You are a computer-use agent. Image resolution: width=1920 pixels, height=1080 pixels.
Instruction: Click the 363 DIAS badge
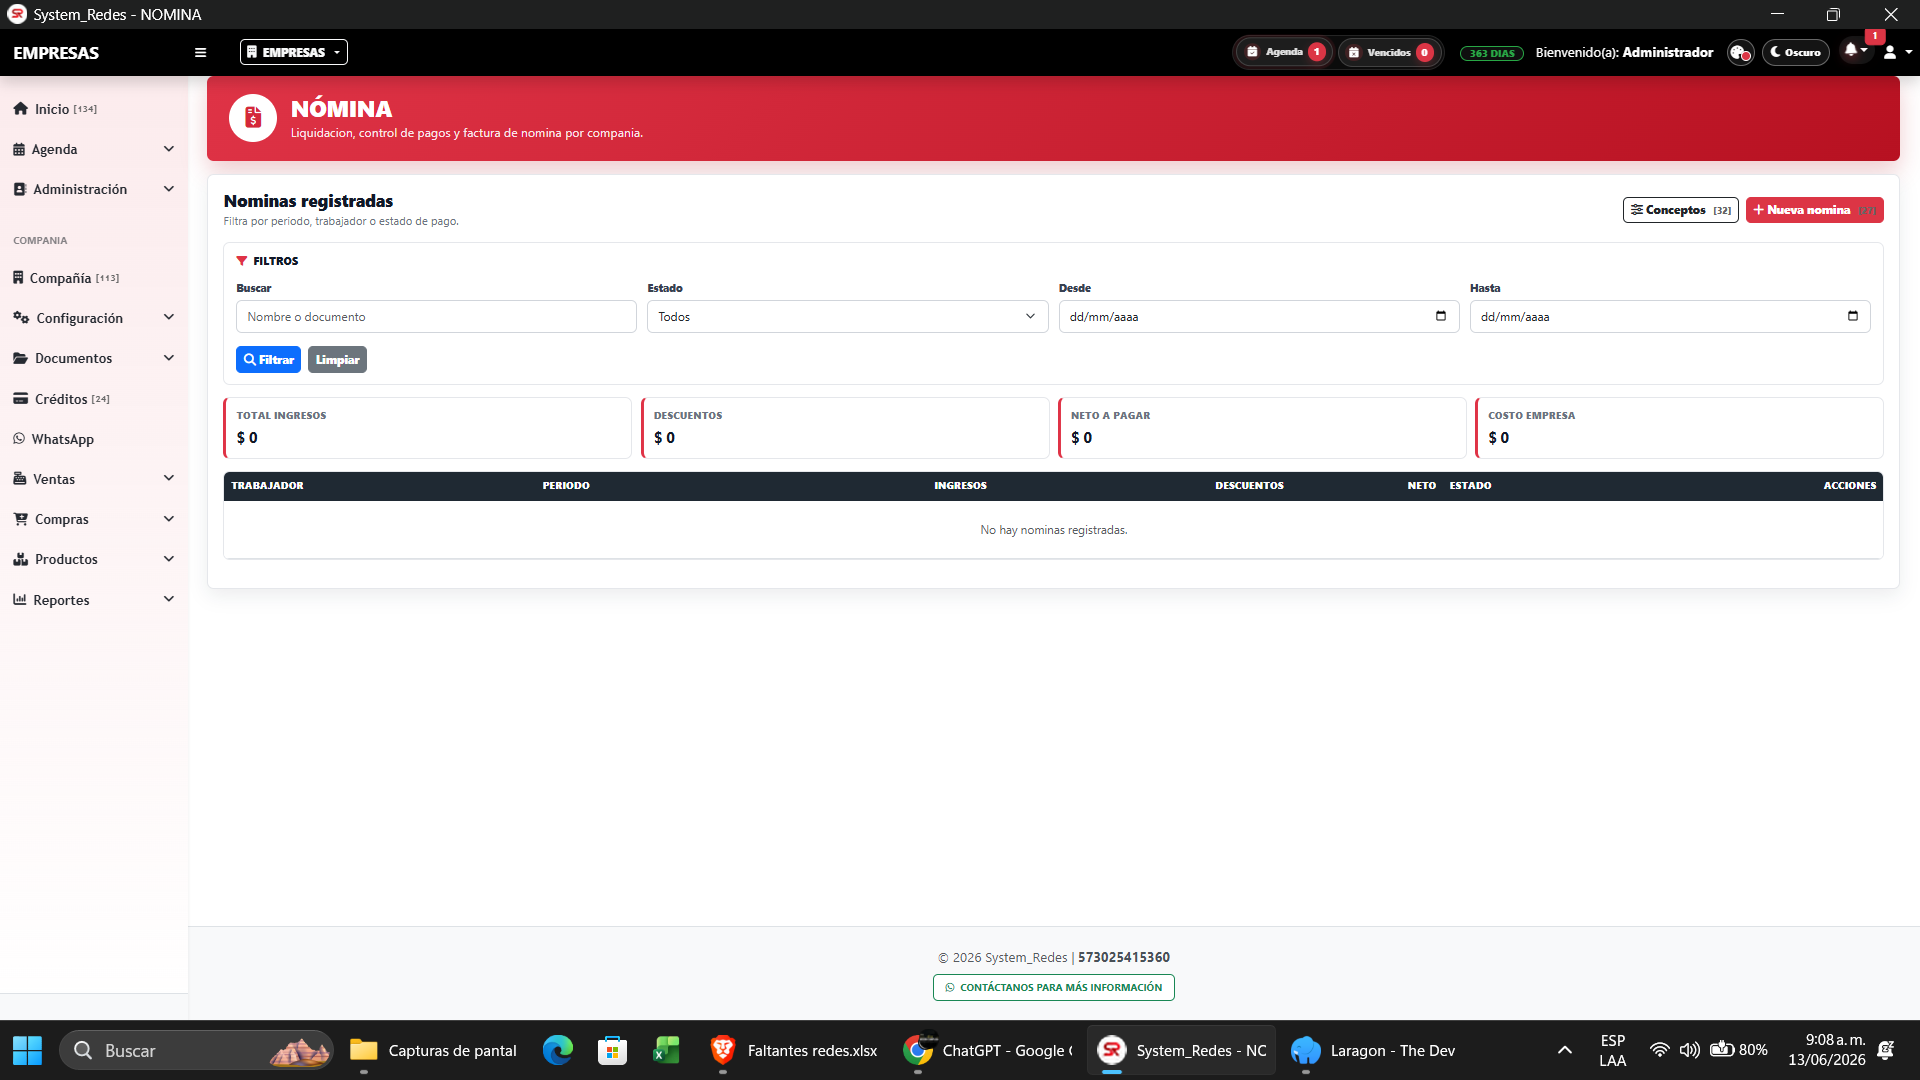(1491, 53)
